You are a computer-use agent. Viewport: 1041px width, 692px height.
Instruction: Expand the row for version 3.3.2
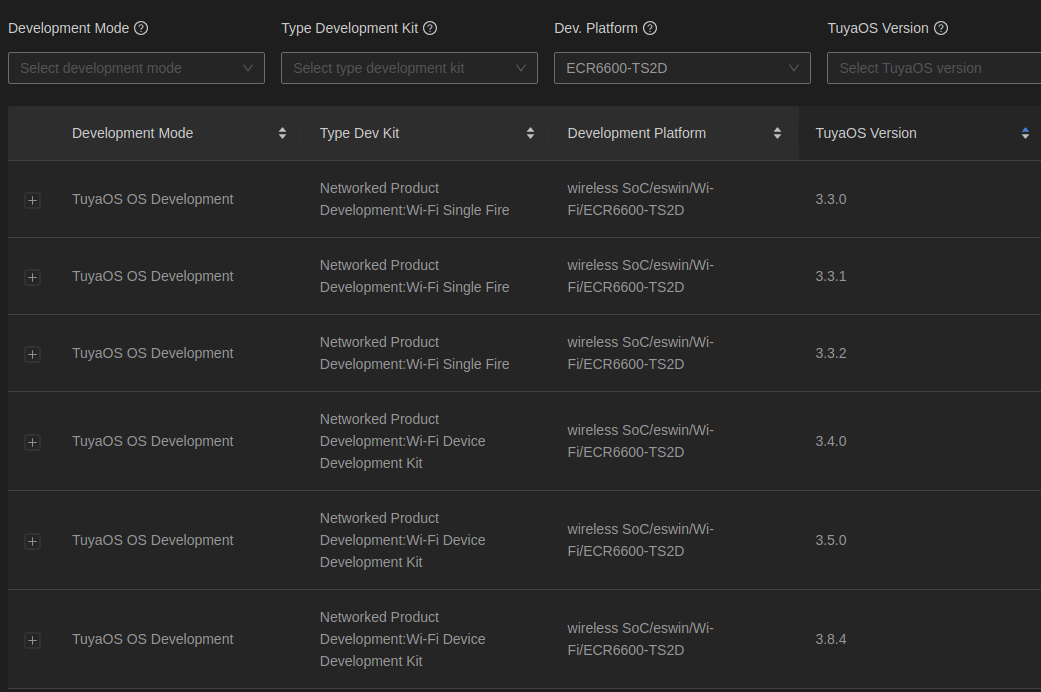[x=32, y=354]
